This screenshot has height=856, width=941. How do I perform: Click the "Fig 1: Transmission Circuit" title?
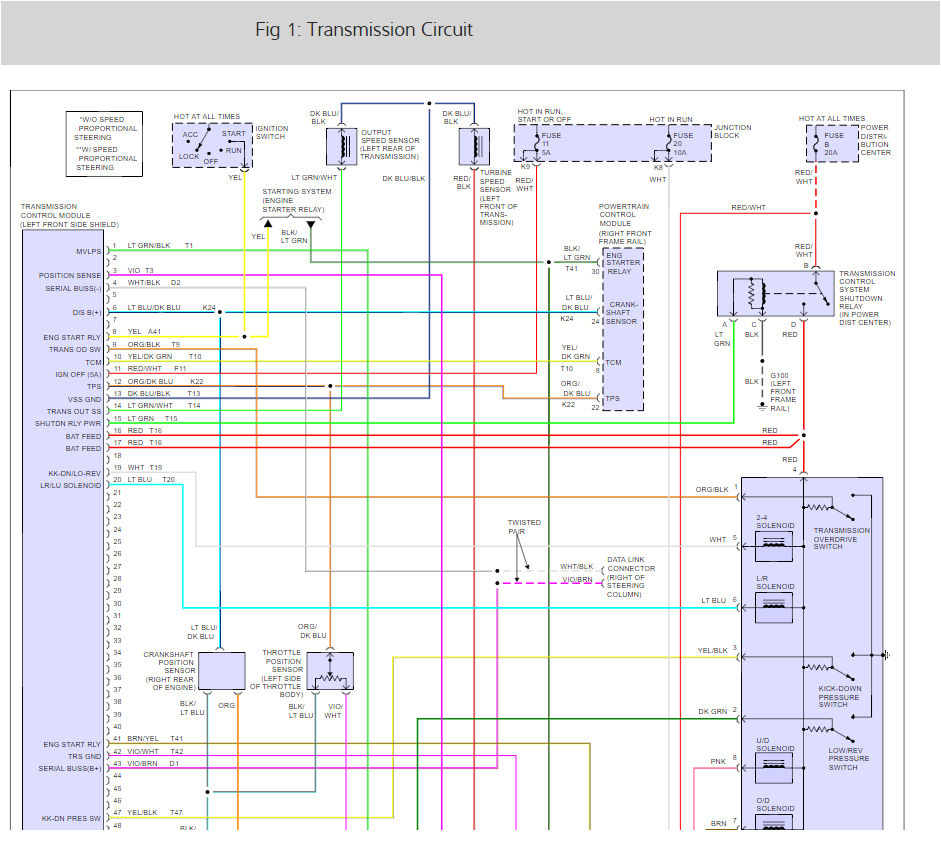[364, 30]
